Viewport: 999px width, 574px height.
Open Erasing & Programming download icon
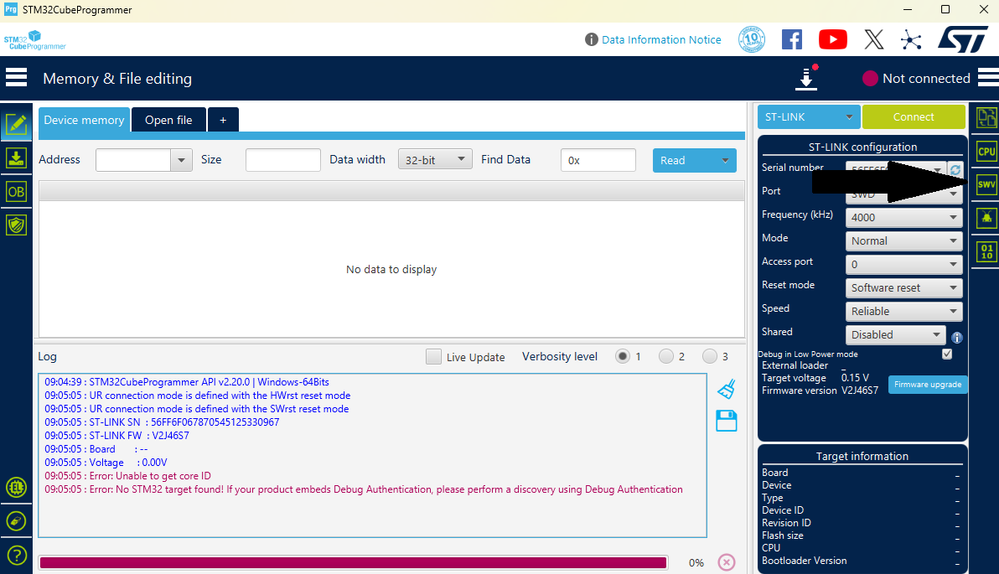coord(16,158)
